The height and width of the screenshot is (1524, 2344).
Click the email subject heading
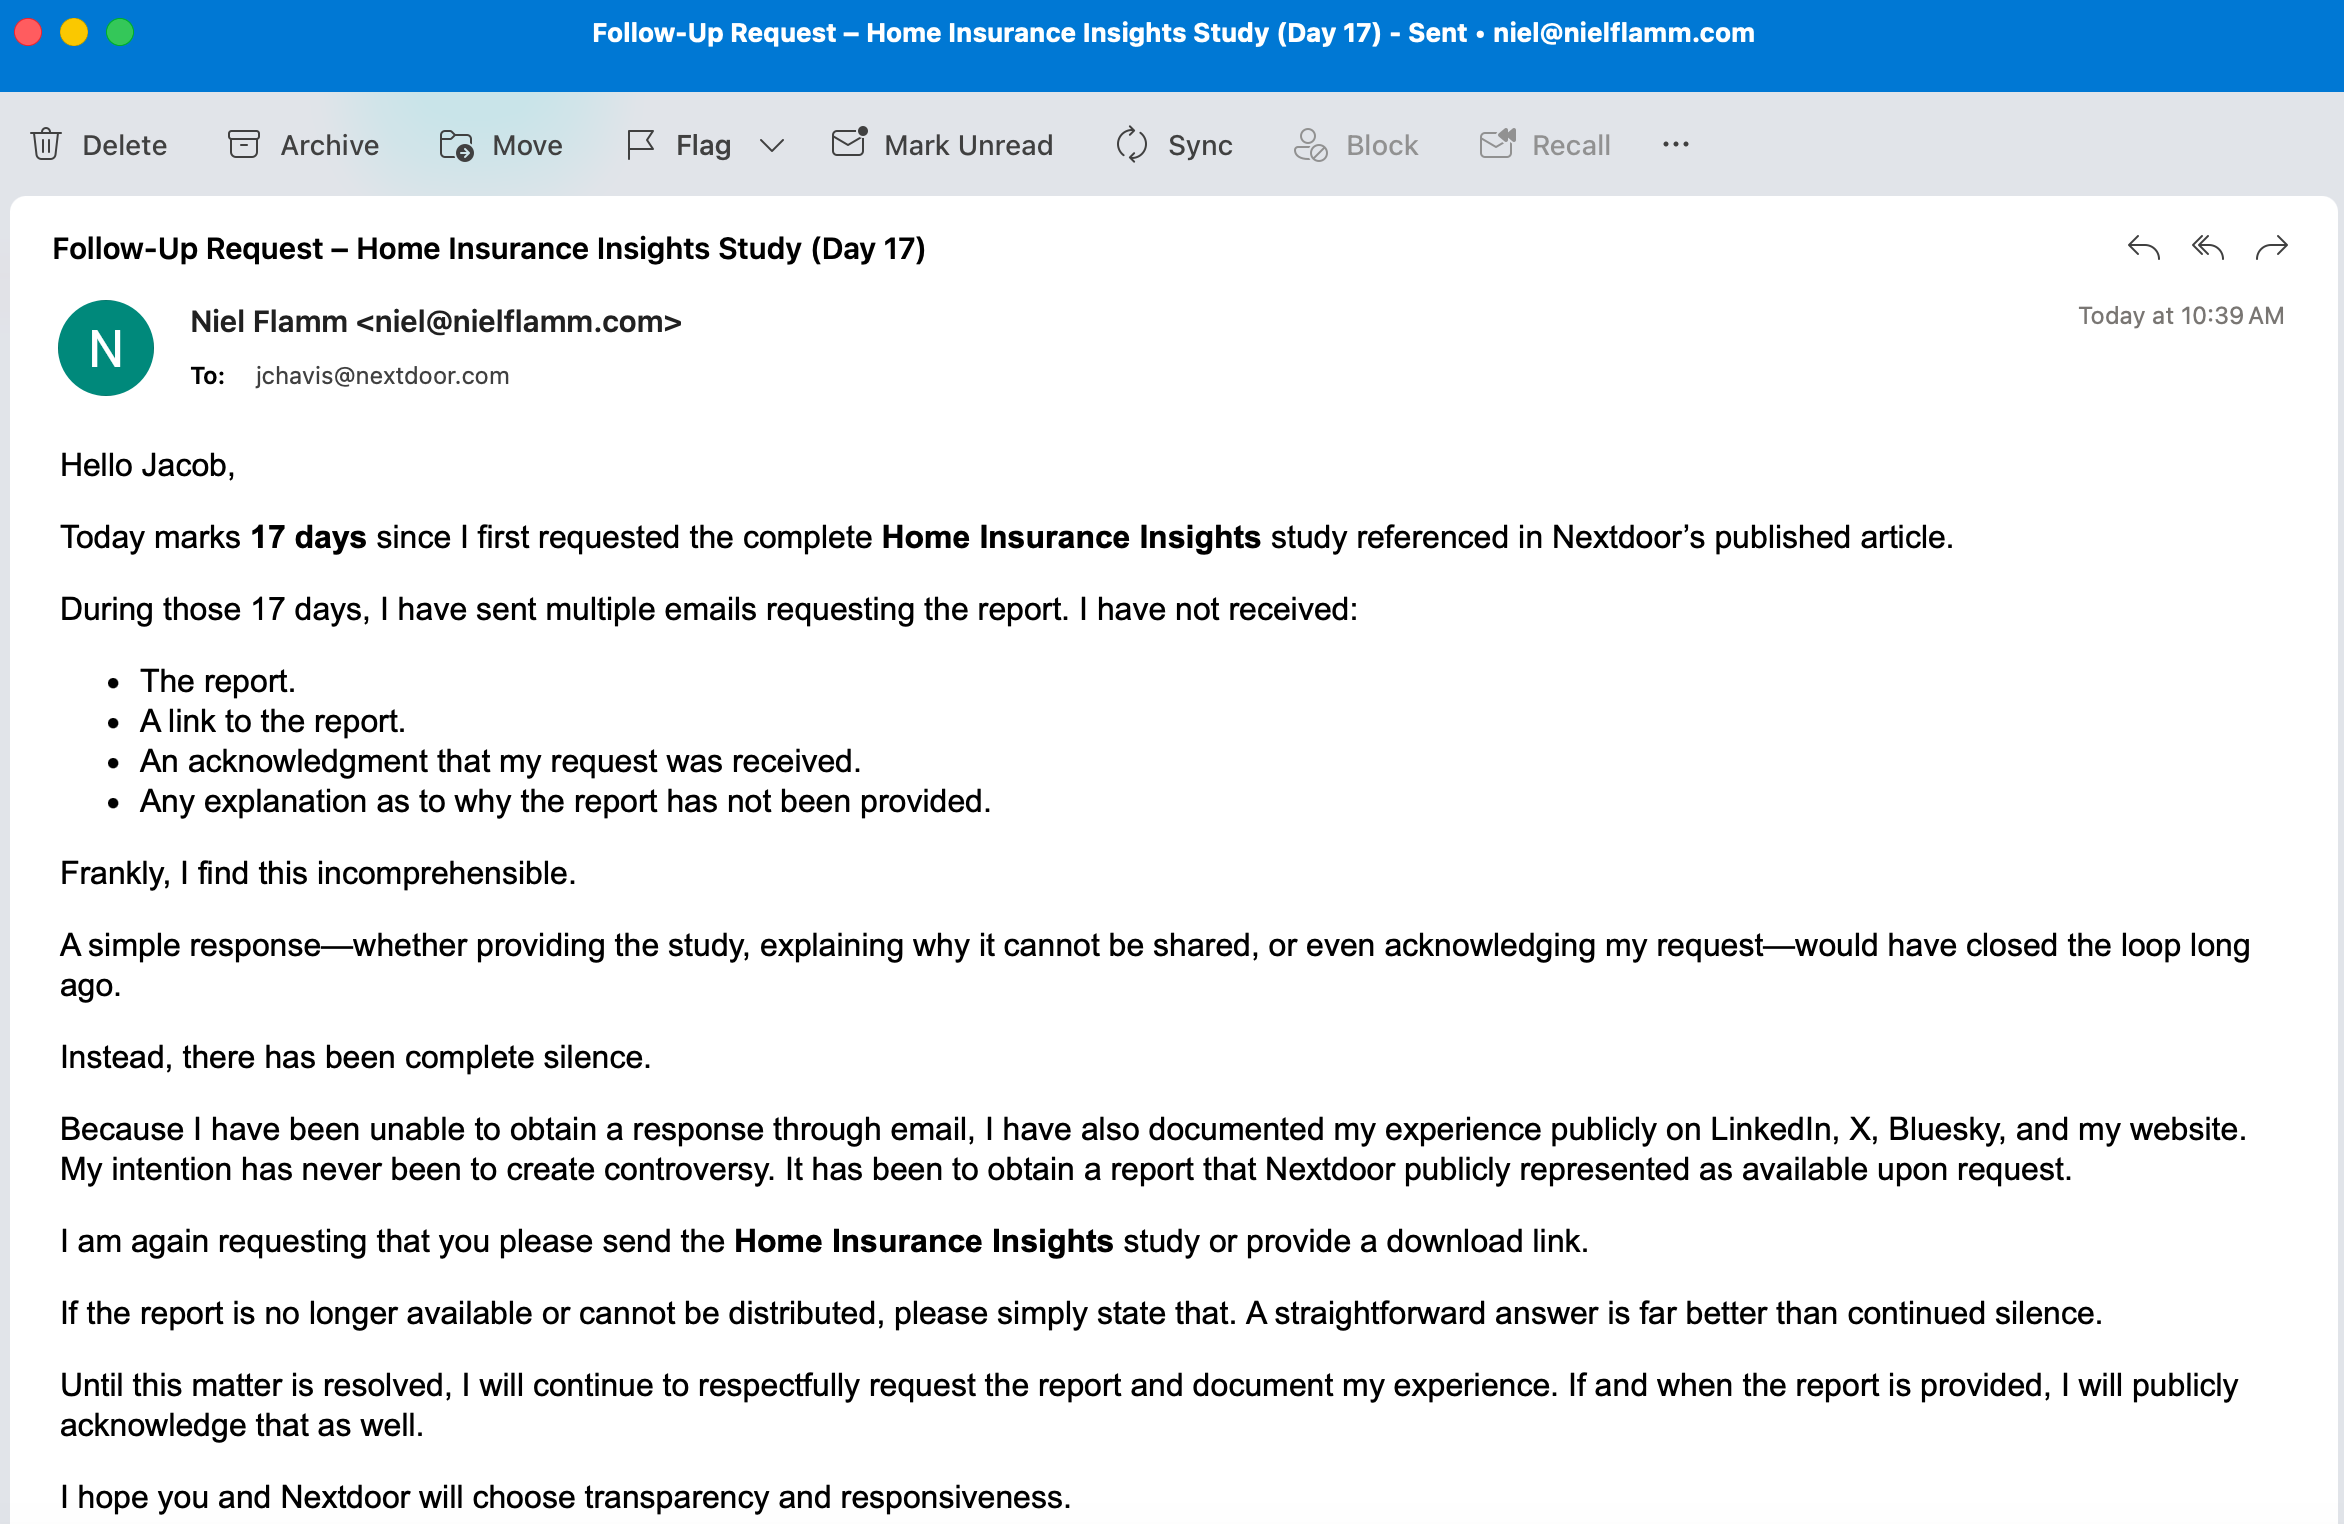pos(489,248)
